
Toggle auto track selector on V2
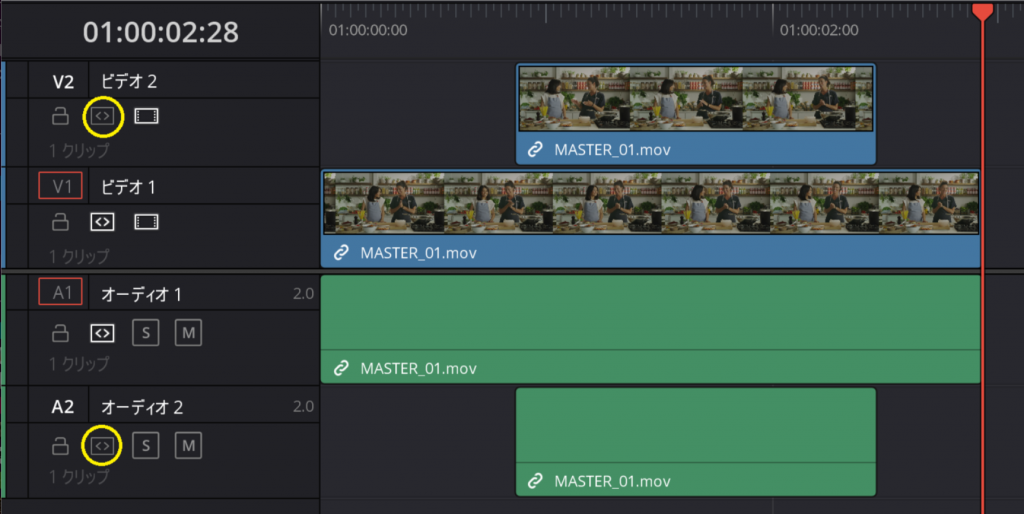coord(103,116)
